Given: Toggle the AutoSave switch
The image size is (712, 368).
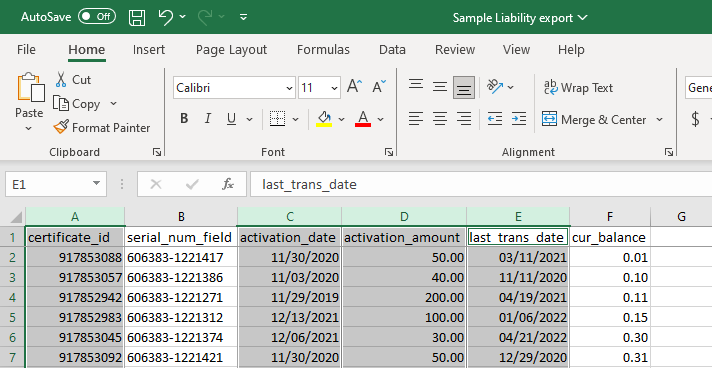Looking at the screenshot, I should [97, 17].
